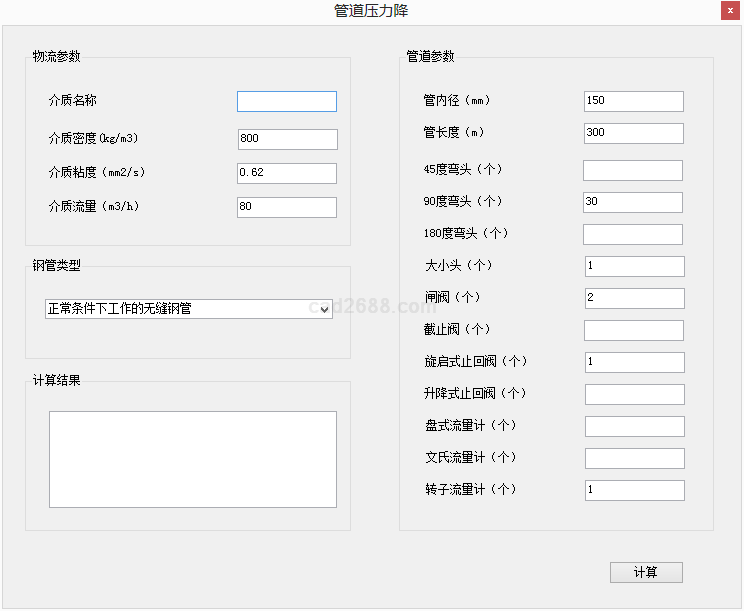Click the empty 文氏流量计 field
The width and height of the screenshot is (744, 611).
point(634,459)
